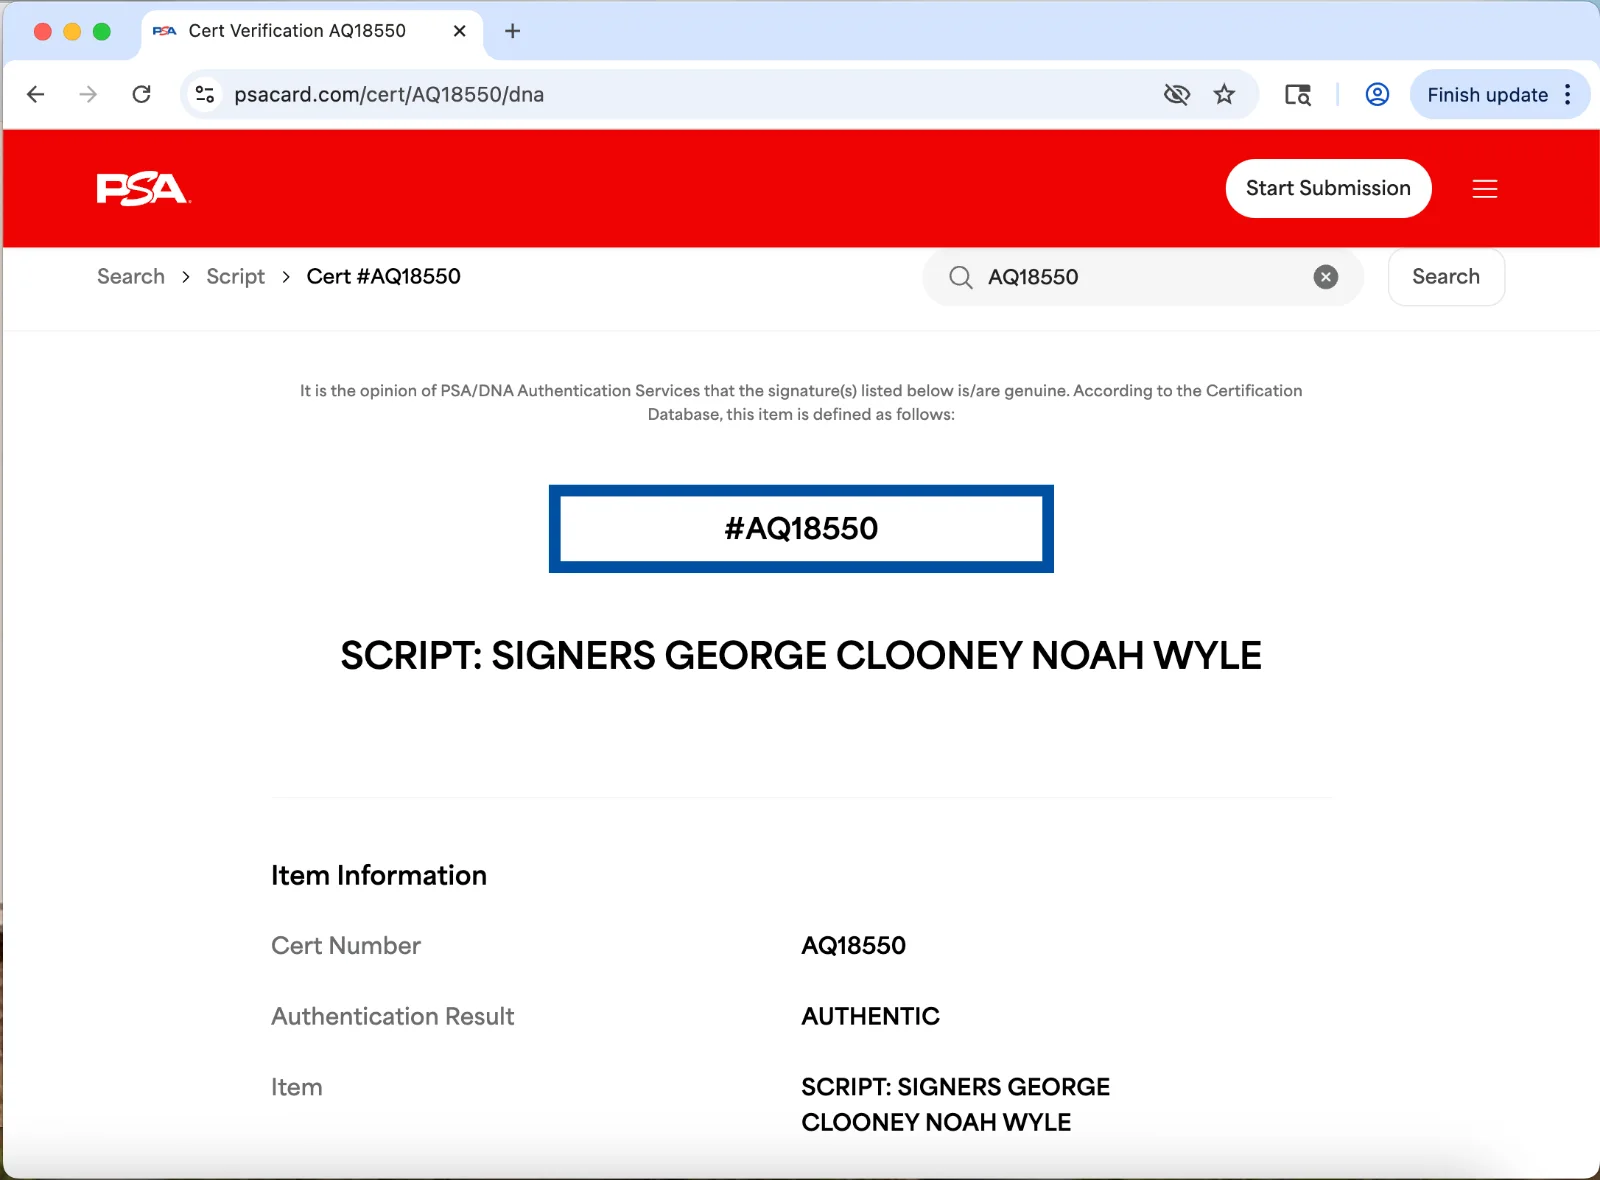Screen dimensions: 1600x1180
Task: Click the Authentication Result label
Action: [392, 1016]
